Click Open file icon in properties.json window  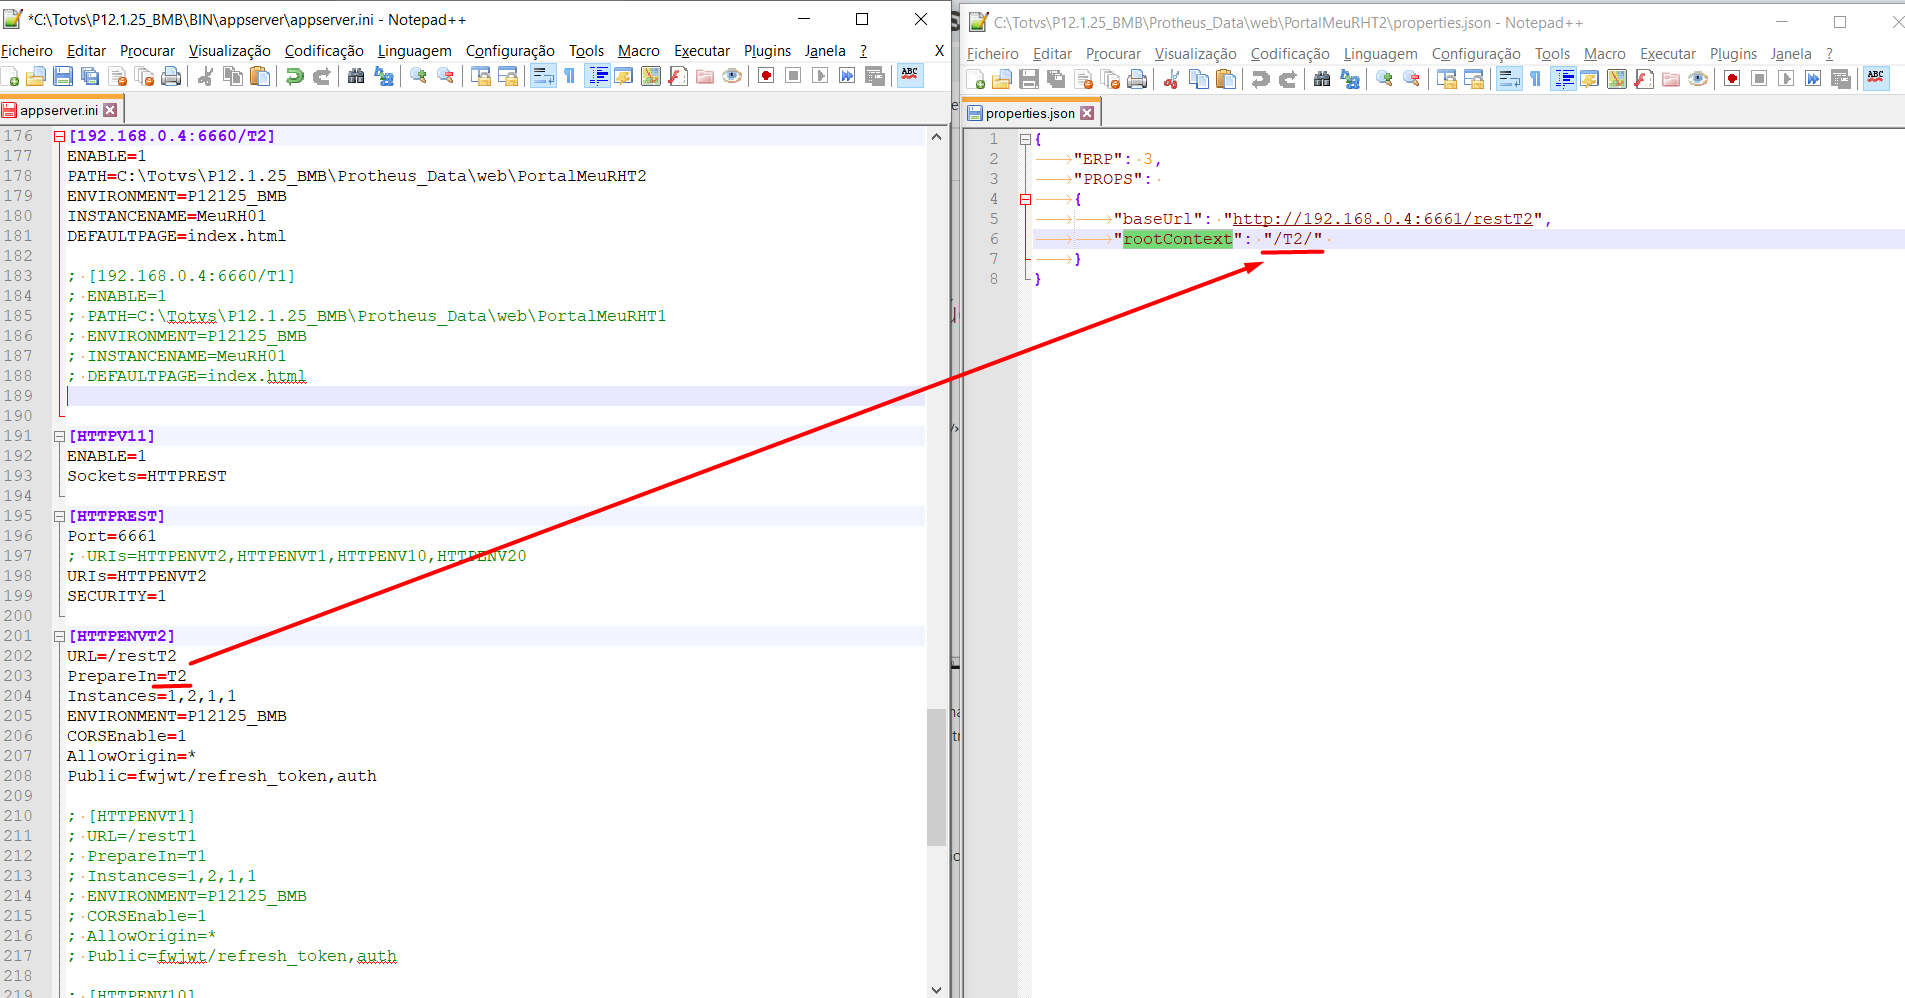coord(1002,79)
